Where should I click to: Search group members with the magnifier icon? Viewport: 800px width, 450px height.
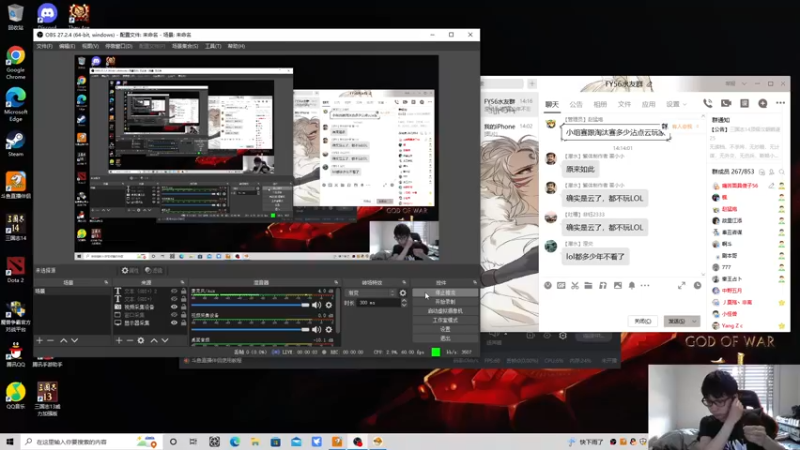point(782,172)
